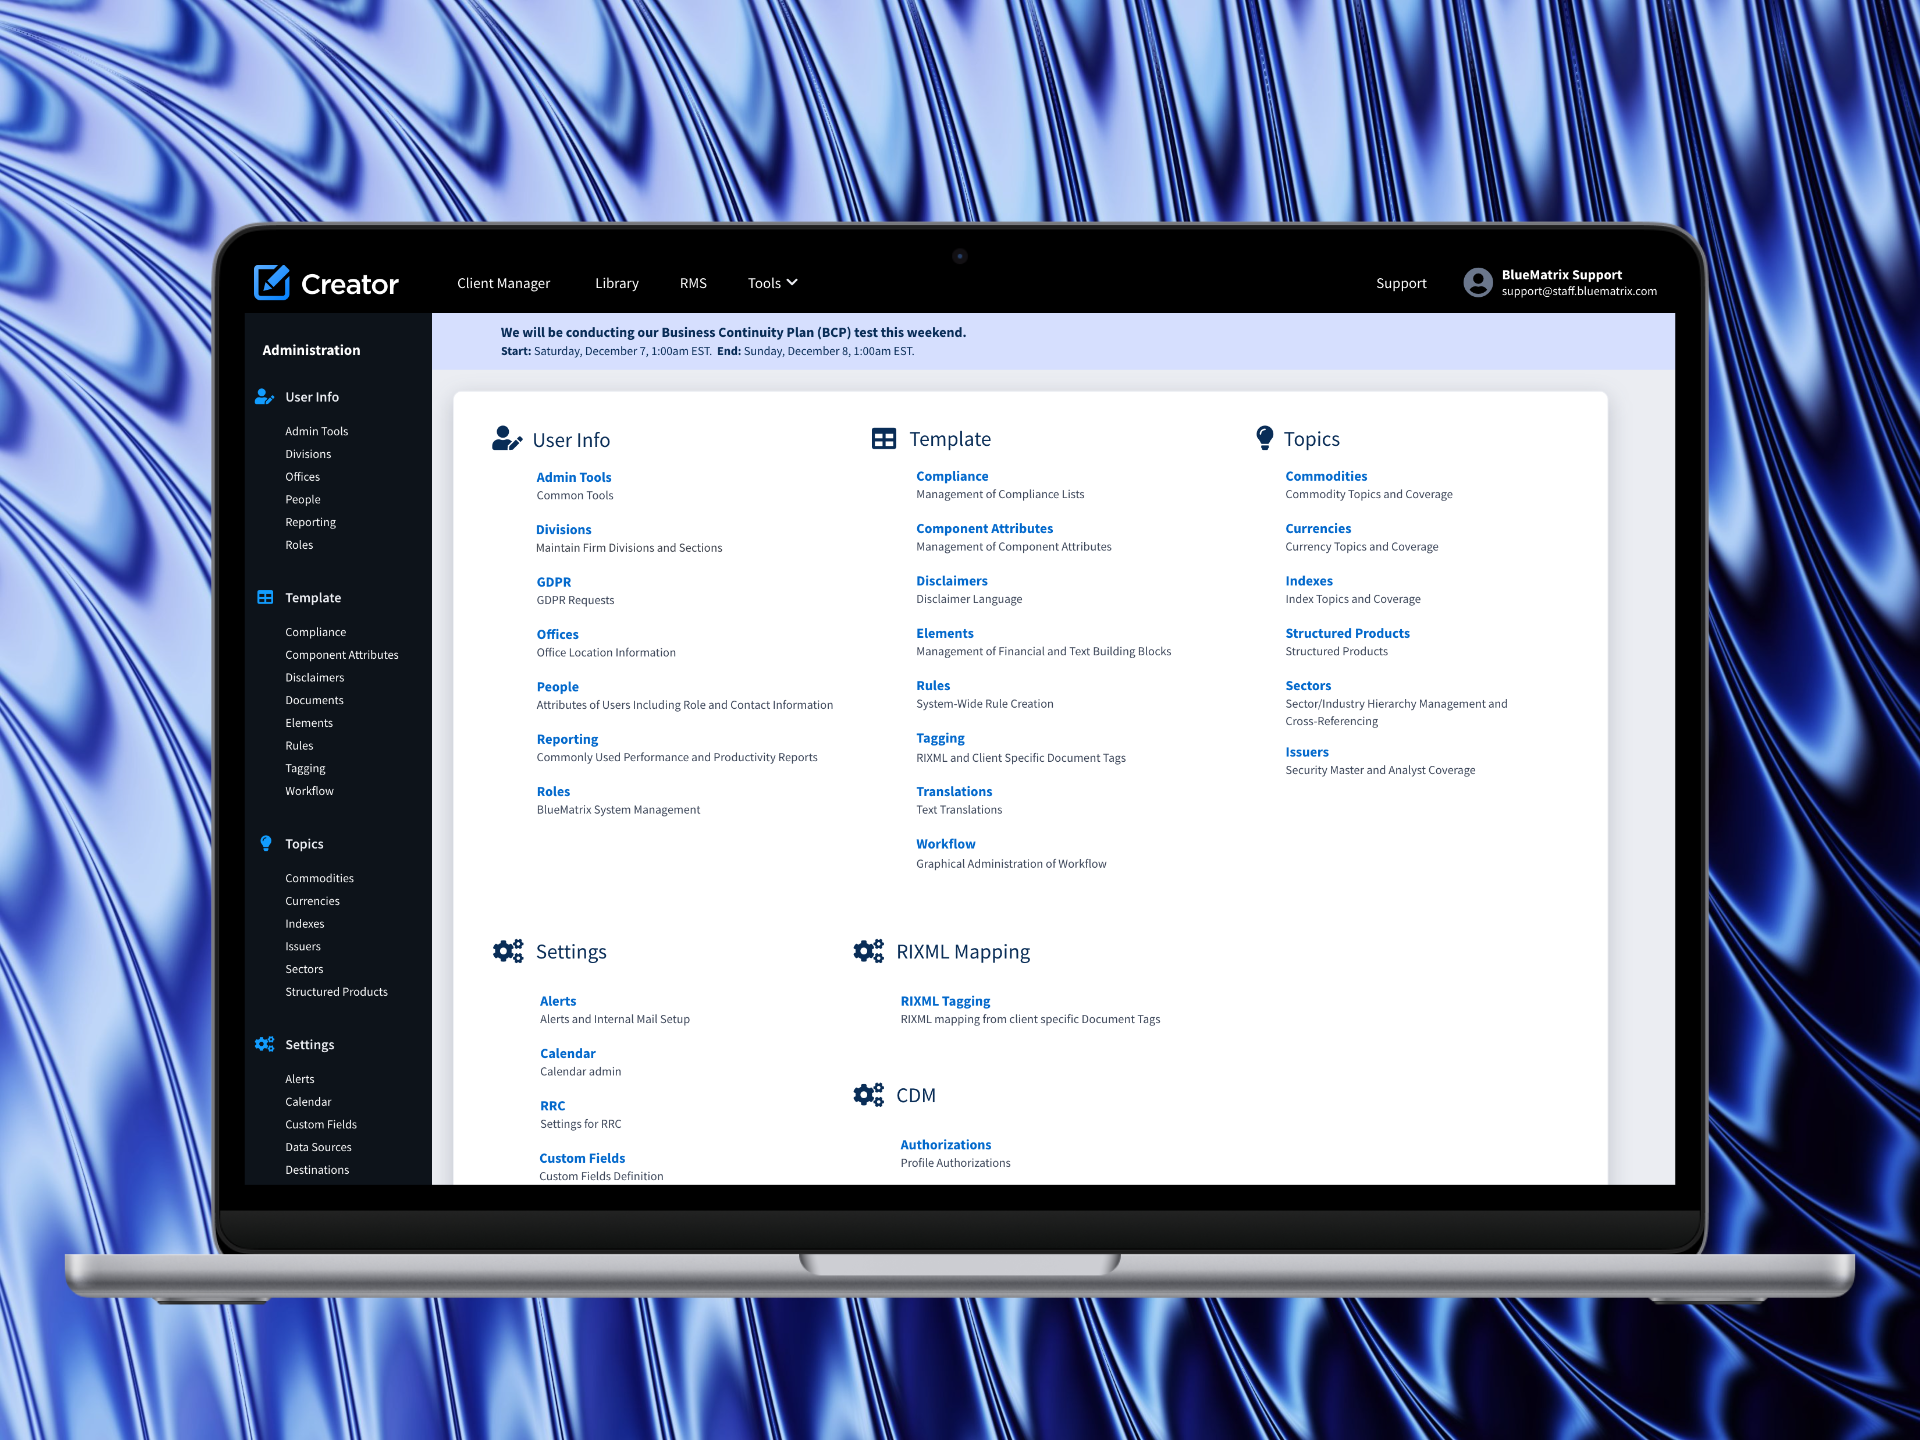Click sidebar Template grid icon
Screen dimensions: 1920x1440
(265, 597)
